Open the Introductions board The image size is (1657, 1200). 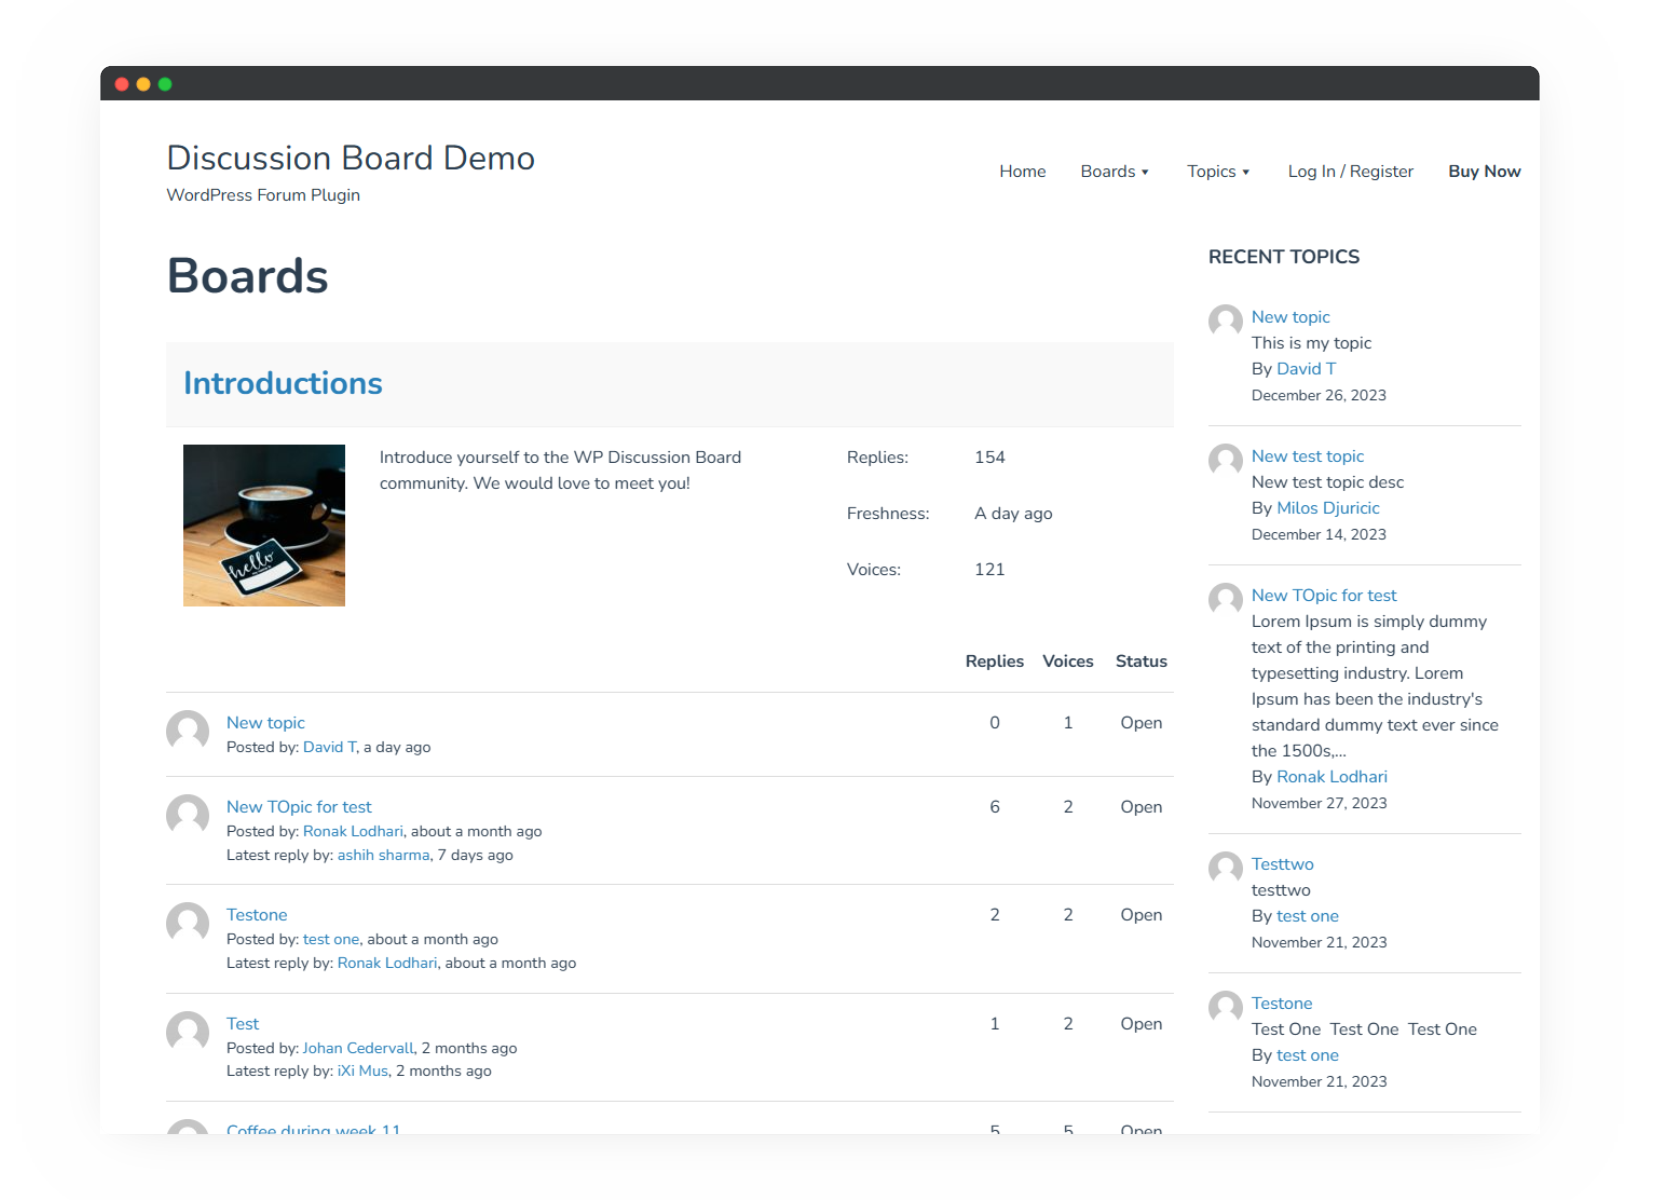pos(282,383)
